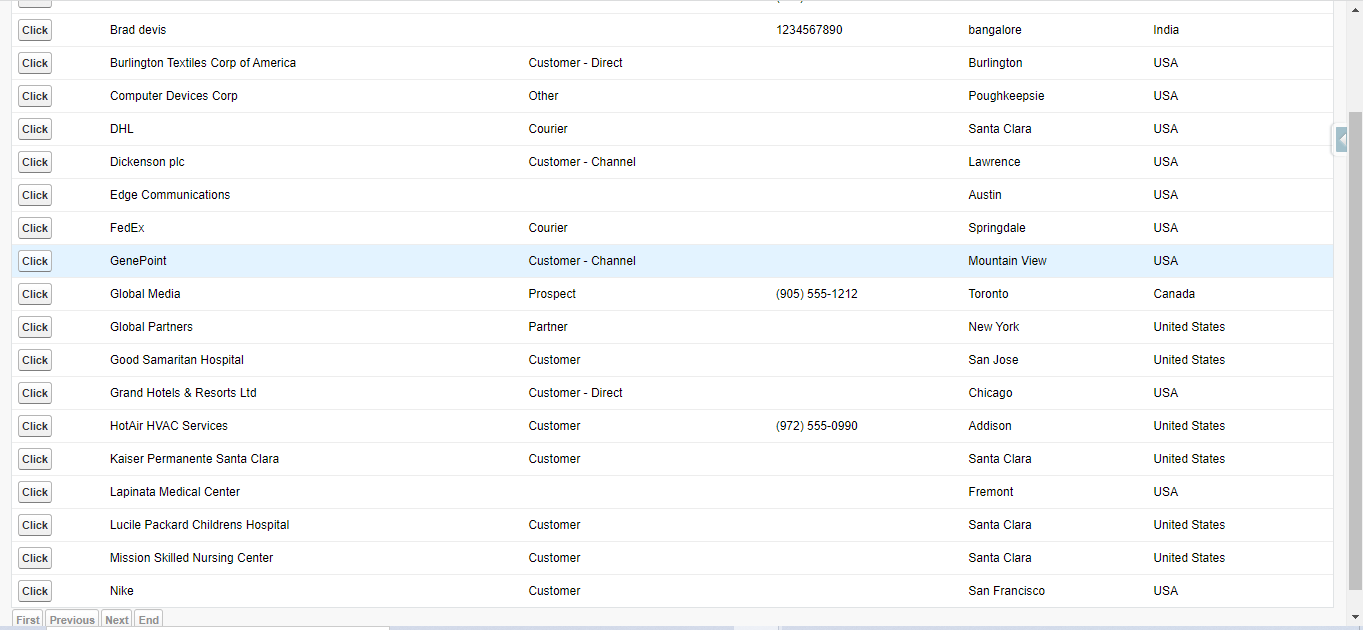Image resolution: width=1363 pixels, height=630 pixels.
Task: Click the button for Edge Communications
Action: (x=35, y=195)
